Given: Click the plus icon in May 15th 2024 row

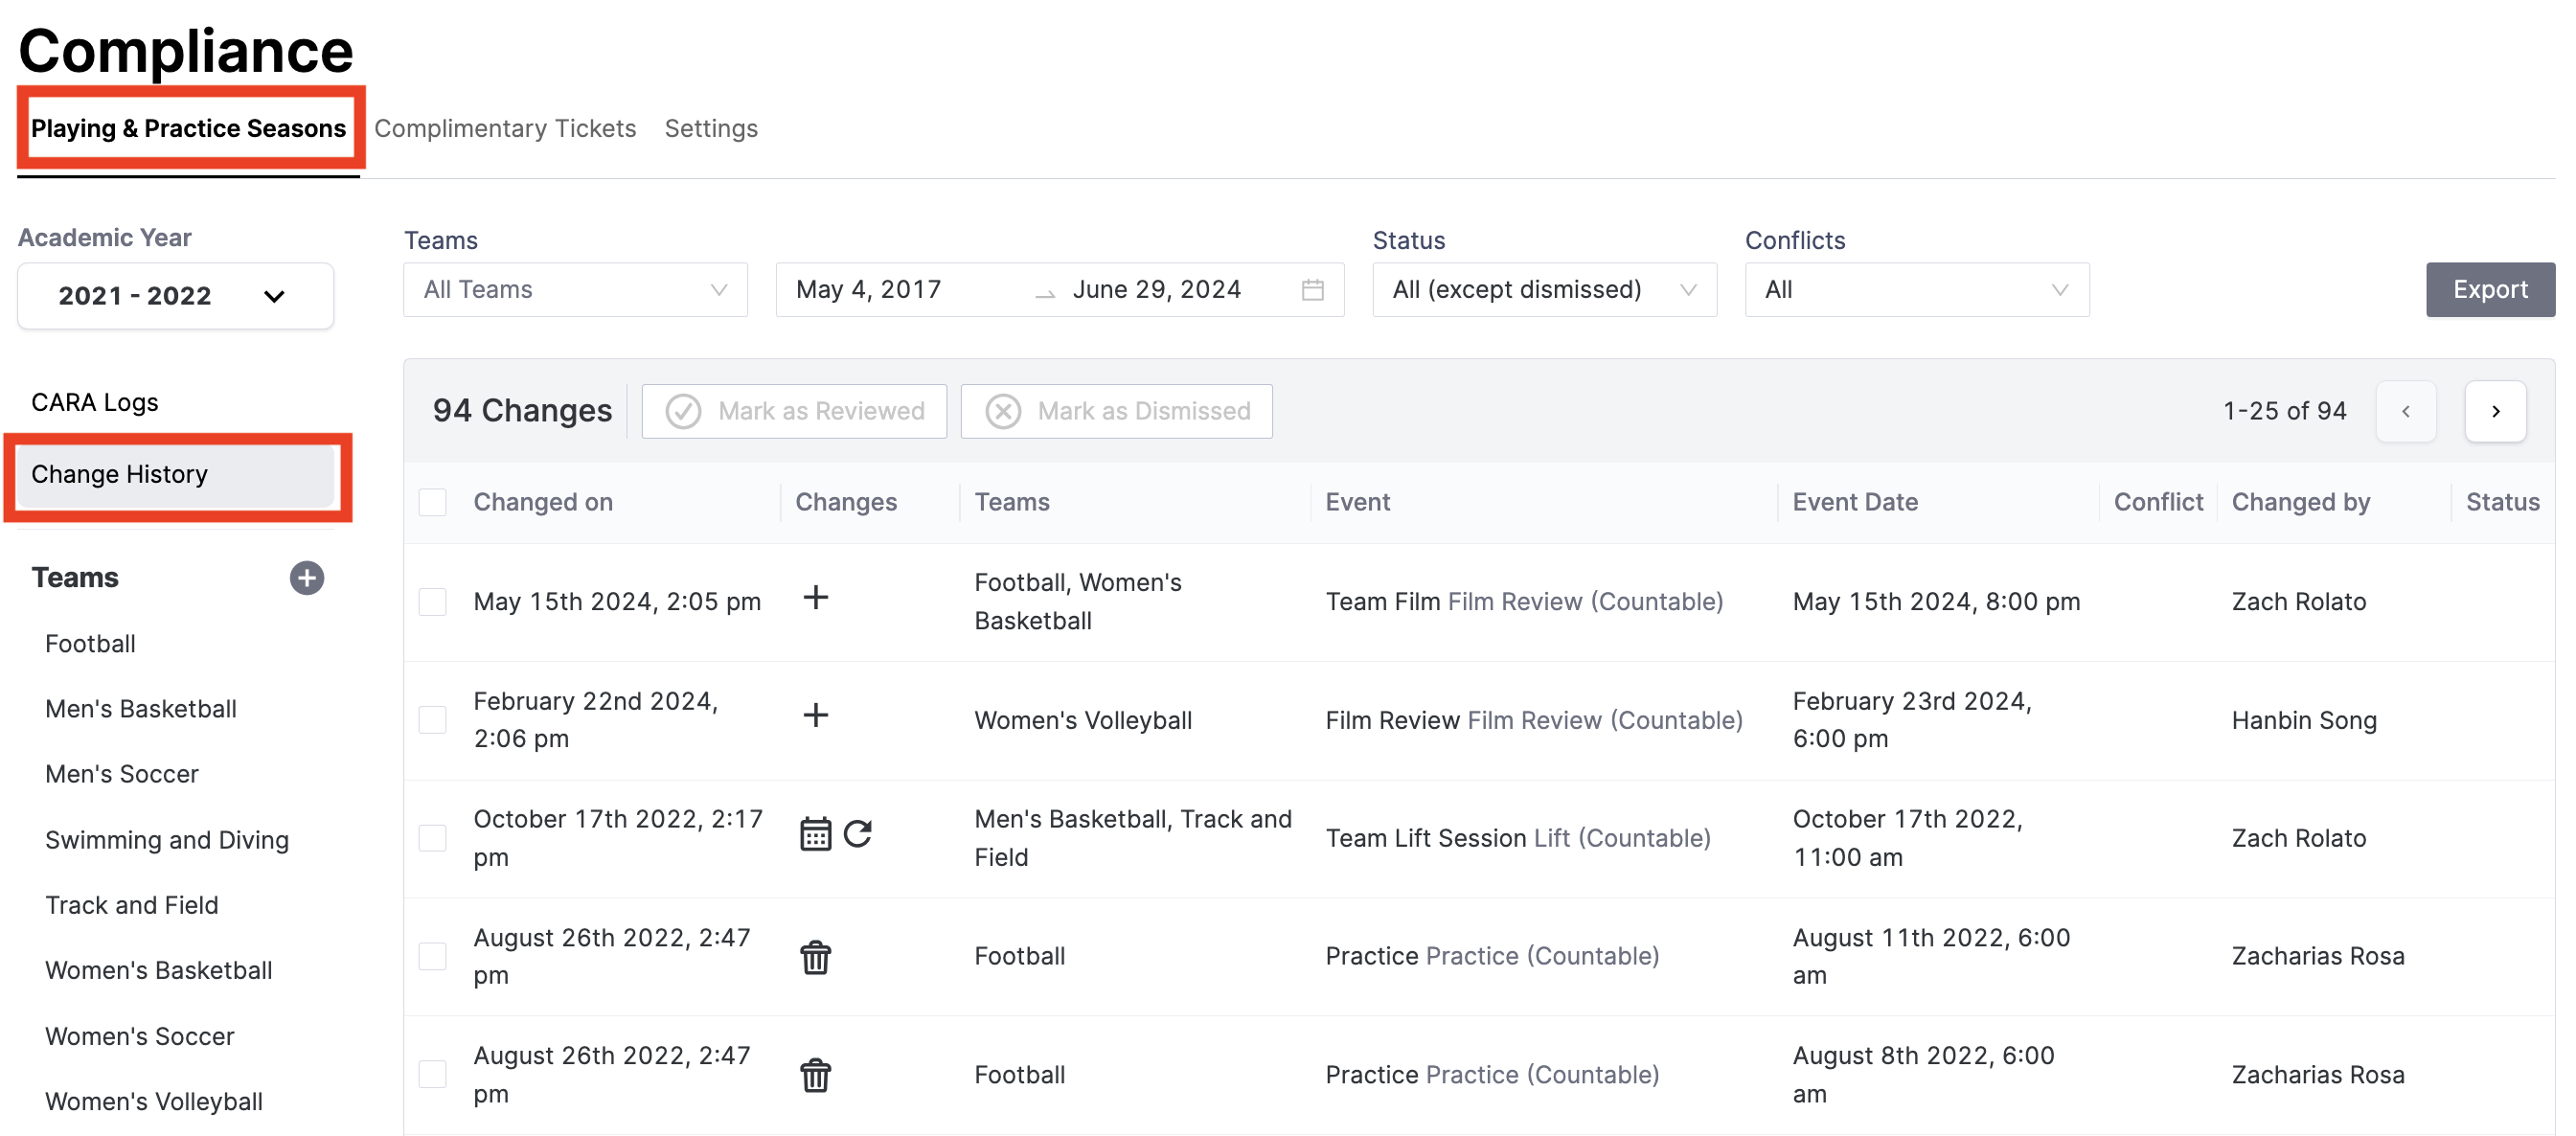Looking at the screenshot, I should (816, 597).
